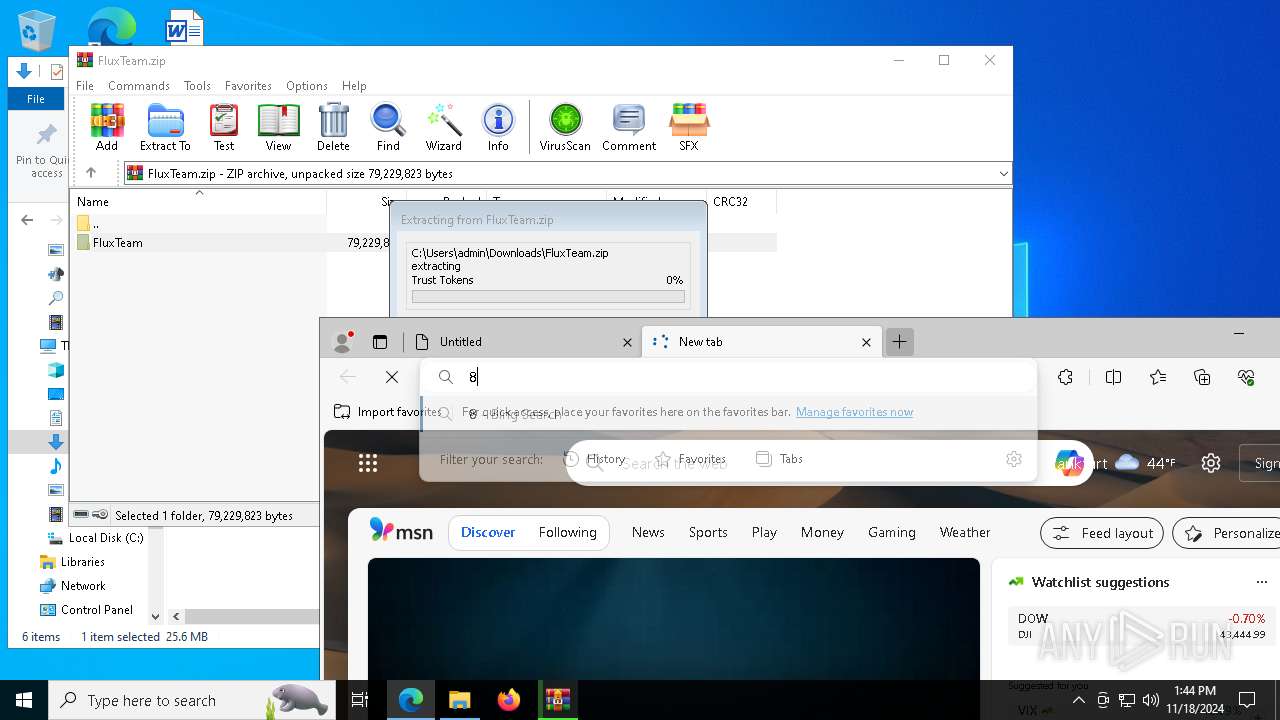The width and height of the screenshot is (1280, 720).
Task: Open a new Edge tab with plus button
Action: [900, 342]
